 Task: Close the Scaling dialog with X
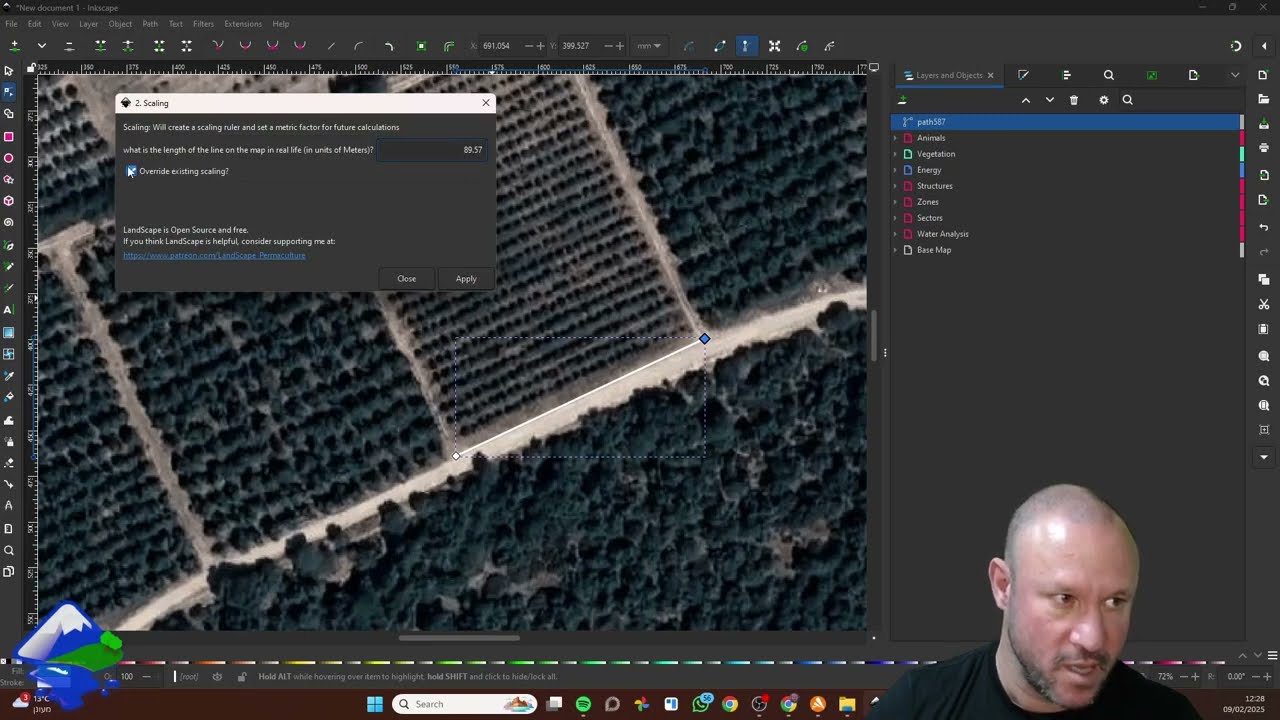pyautogui.click(x=486, y=103)
